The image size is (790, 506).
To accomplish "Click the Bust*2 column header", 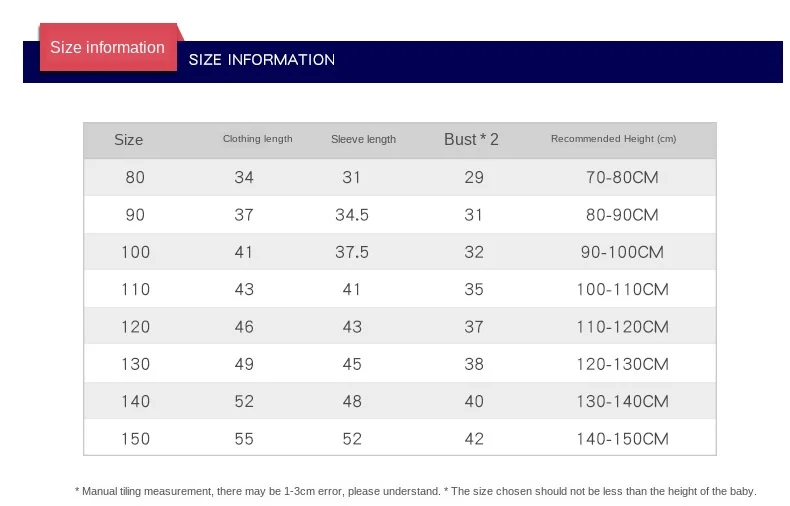I will (471, 139).
